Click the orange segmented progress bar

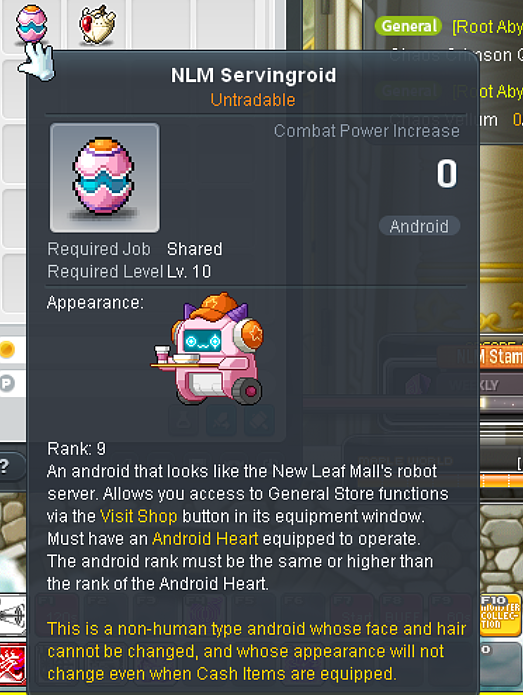coord(502,481)
